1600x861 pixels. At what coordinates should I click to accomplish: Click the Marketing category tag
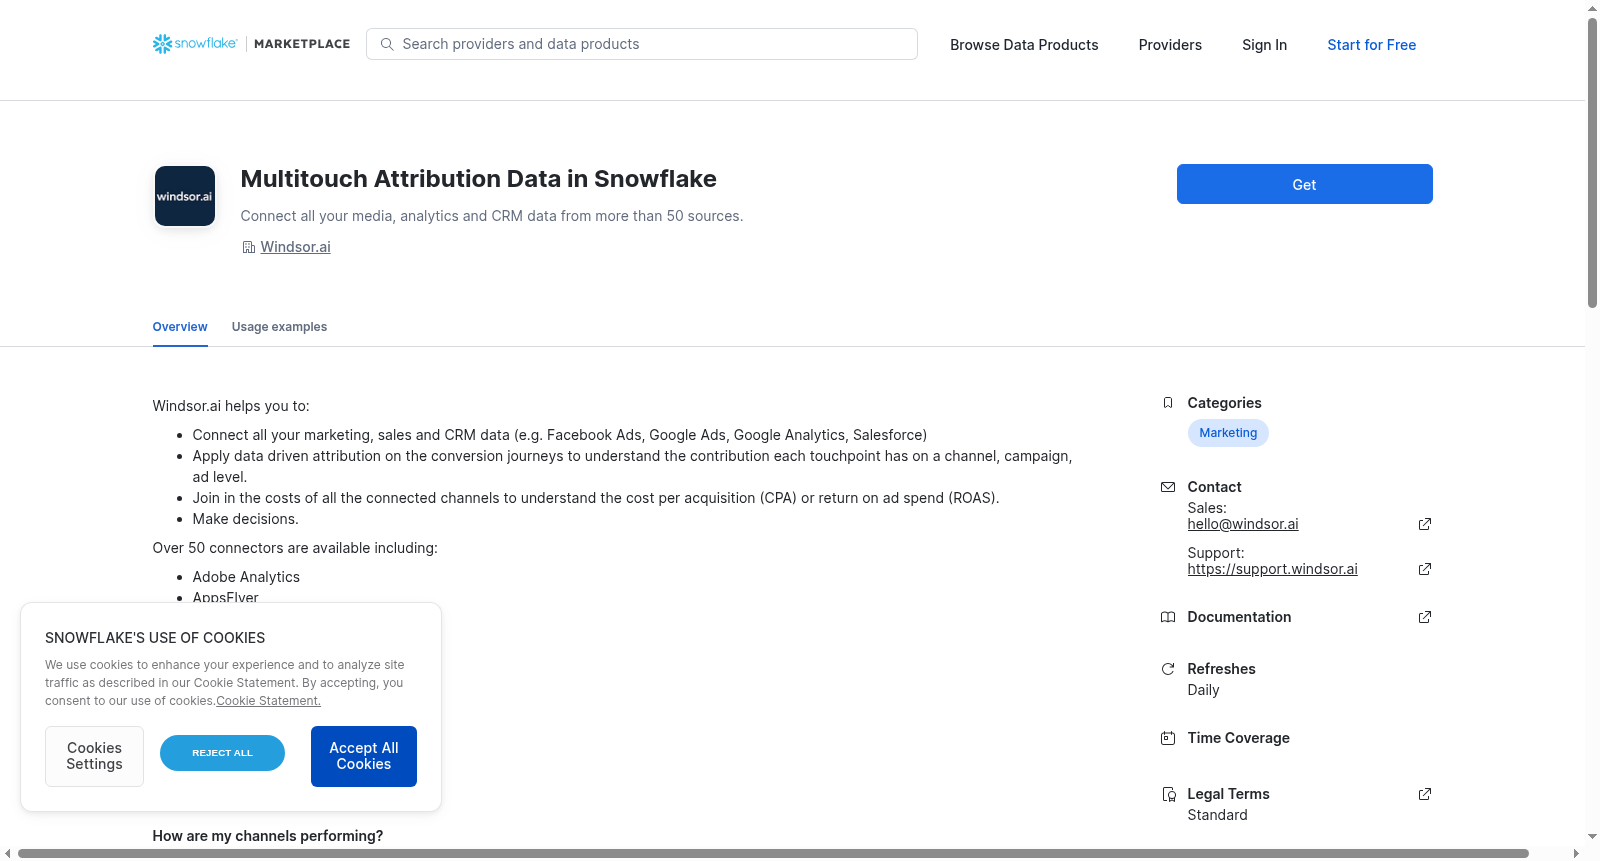pos(1228,433)
